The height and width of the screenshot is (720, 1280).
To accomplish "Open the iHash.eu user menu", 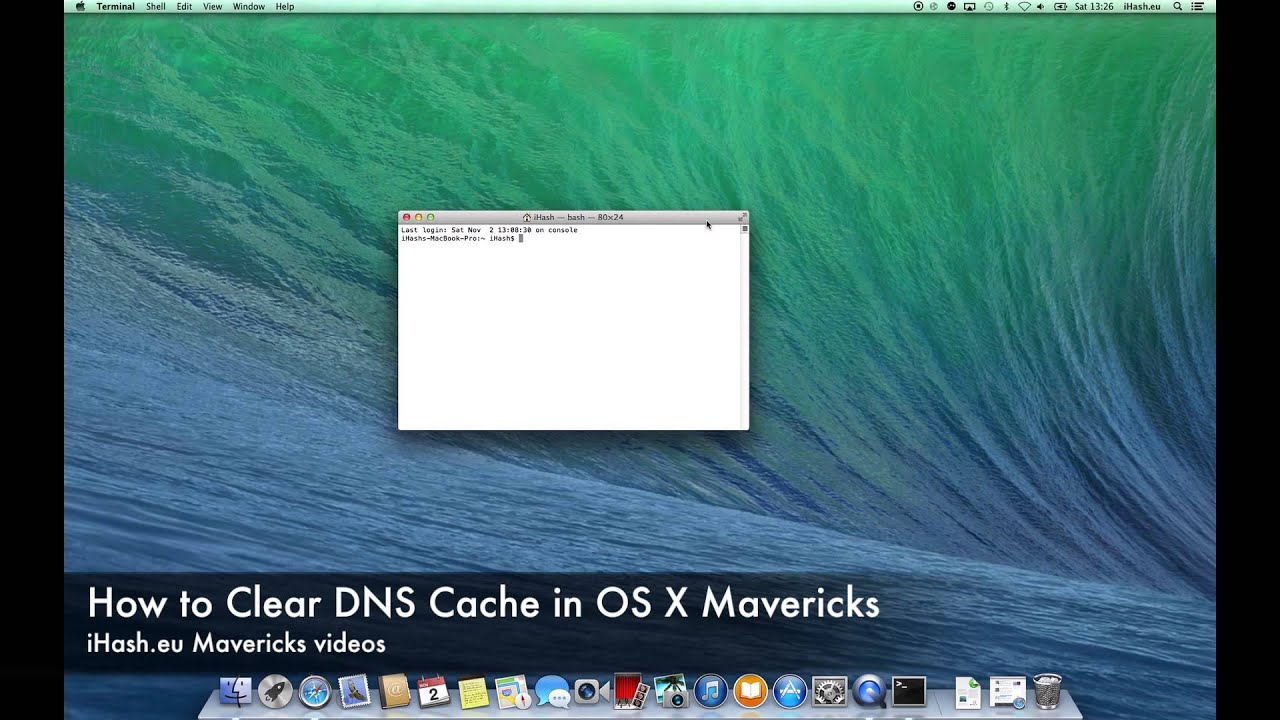I will tap(1142, 6).
